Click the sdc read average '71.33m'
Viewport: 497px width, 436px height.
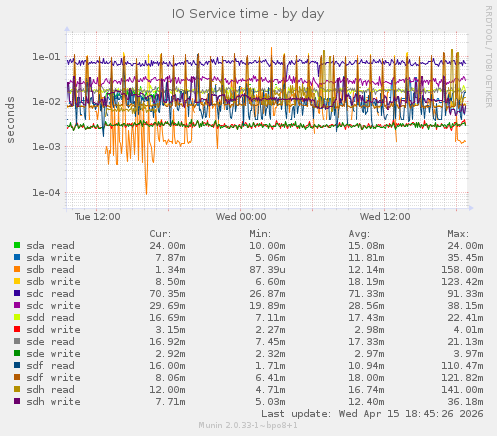pyautogui.click(x=366, y=294)
